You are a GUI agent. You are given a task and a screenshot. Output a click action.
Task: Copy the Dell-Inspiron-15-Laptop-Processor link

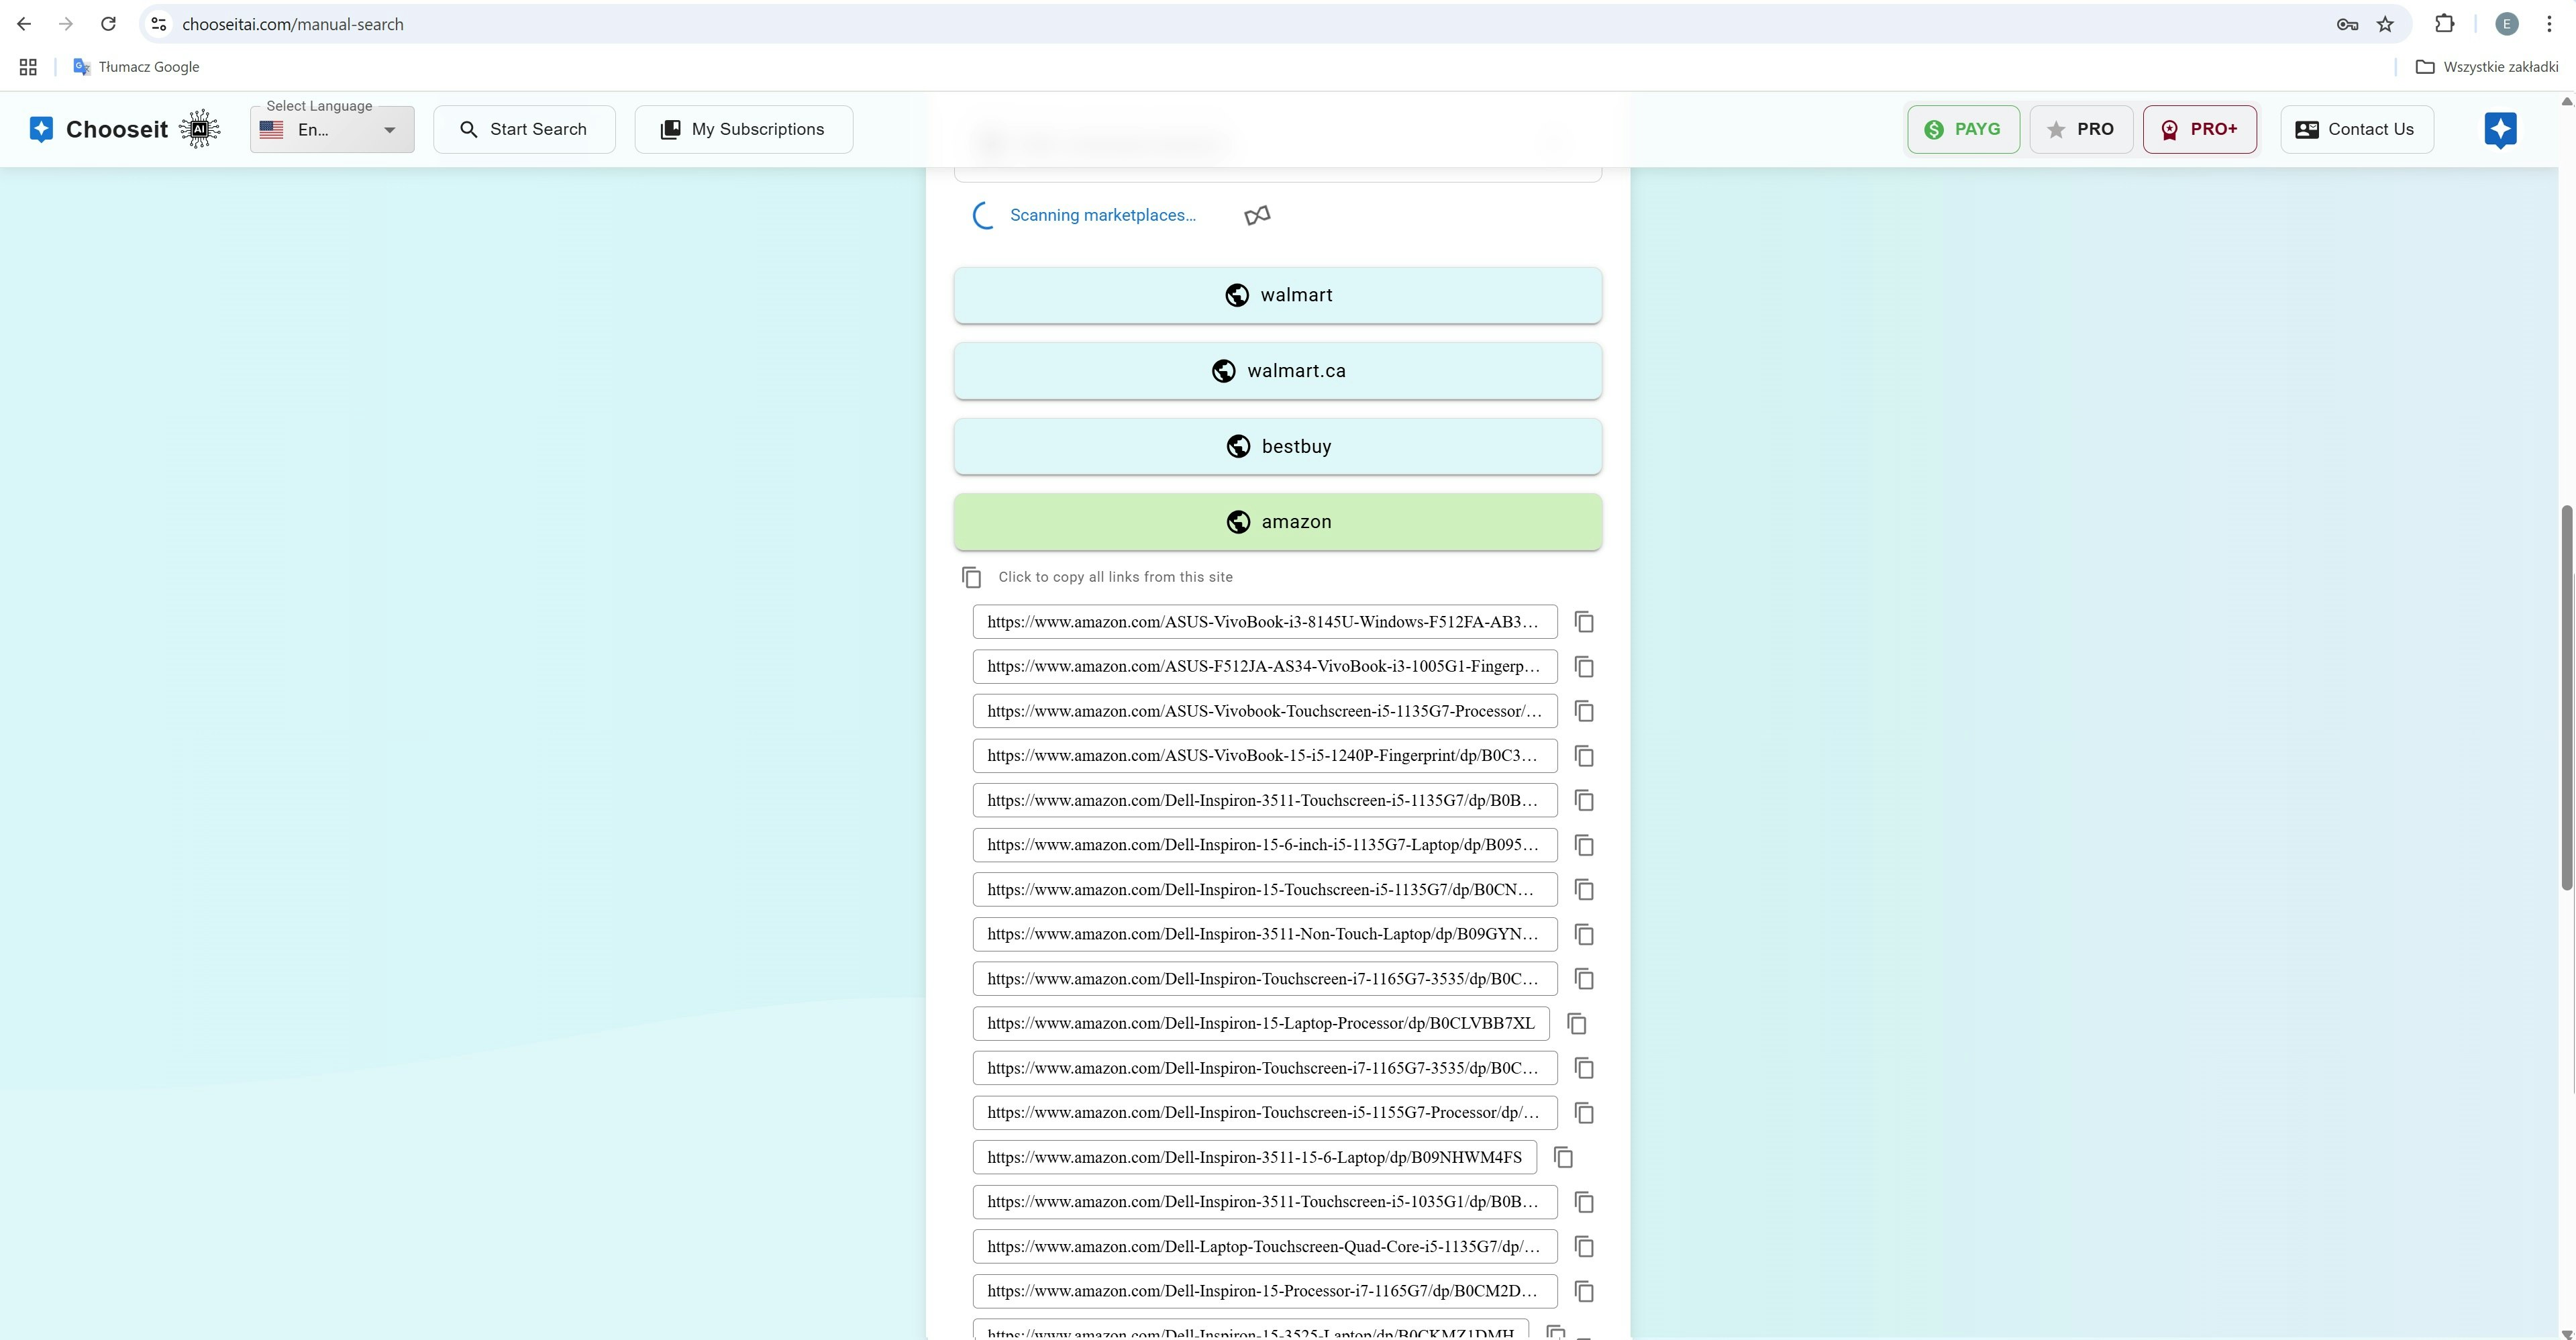click(1577, 1024)
